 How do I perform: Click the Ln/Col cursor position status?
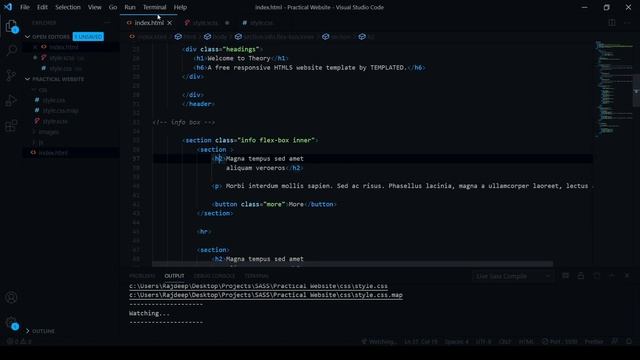(x=421, y=342)
